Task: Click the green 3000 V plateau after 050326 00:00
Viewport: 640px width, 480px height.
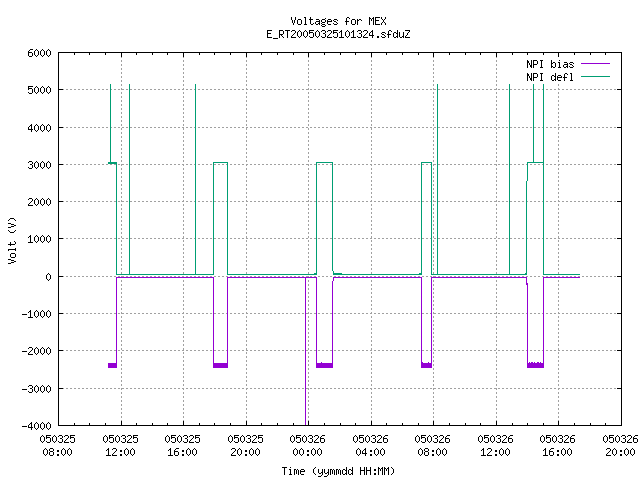Action: click(324, 162)
